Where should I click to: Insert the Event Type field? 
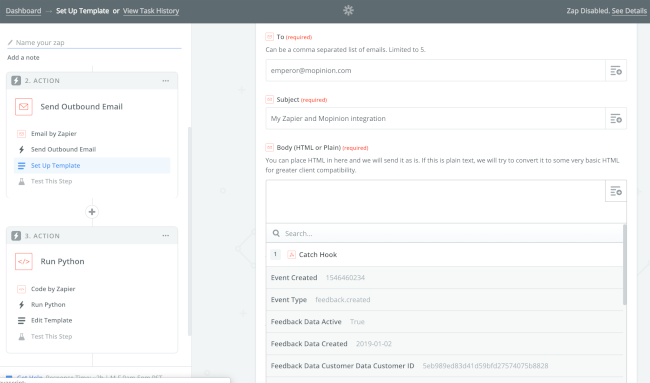(x=444, y=300)
